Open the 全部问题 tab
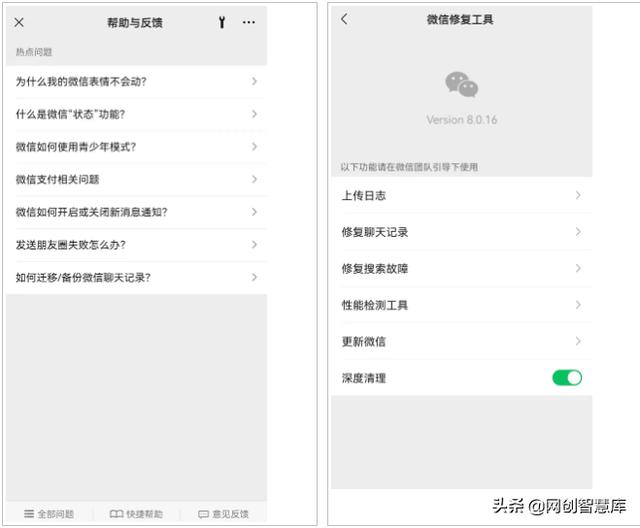 coord(49,514)
